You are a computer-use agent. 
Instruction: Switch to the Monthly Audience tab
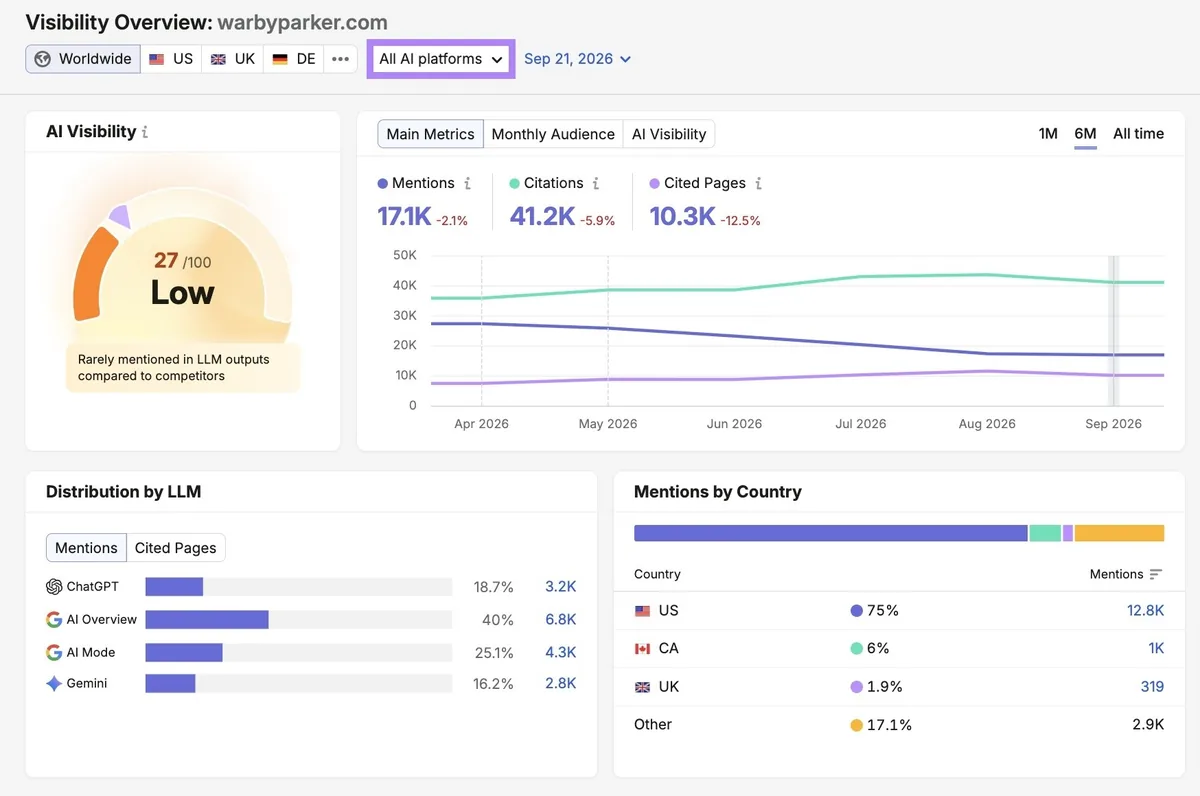(x=553, y=134)
